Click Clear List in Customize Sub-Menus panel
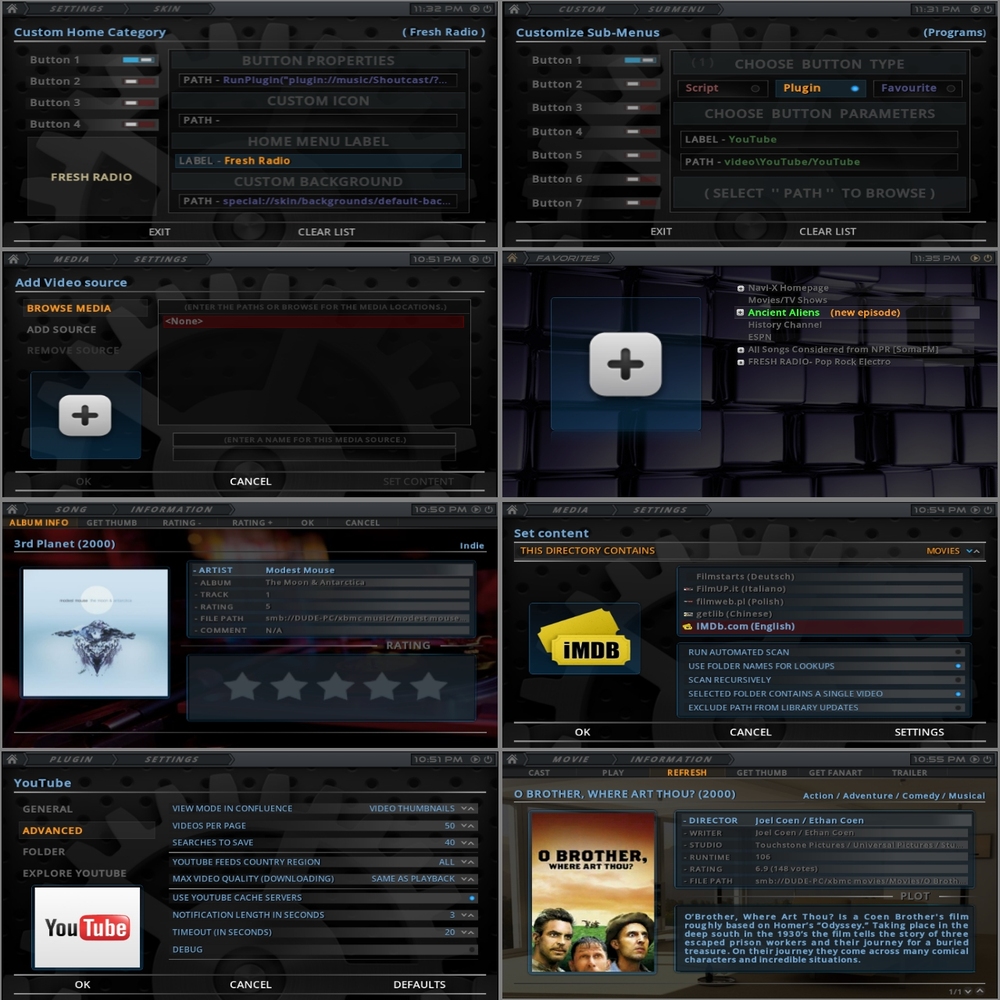The width and height of the screenshot is (1000, 1000). (x=828, y=232)
